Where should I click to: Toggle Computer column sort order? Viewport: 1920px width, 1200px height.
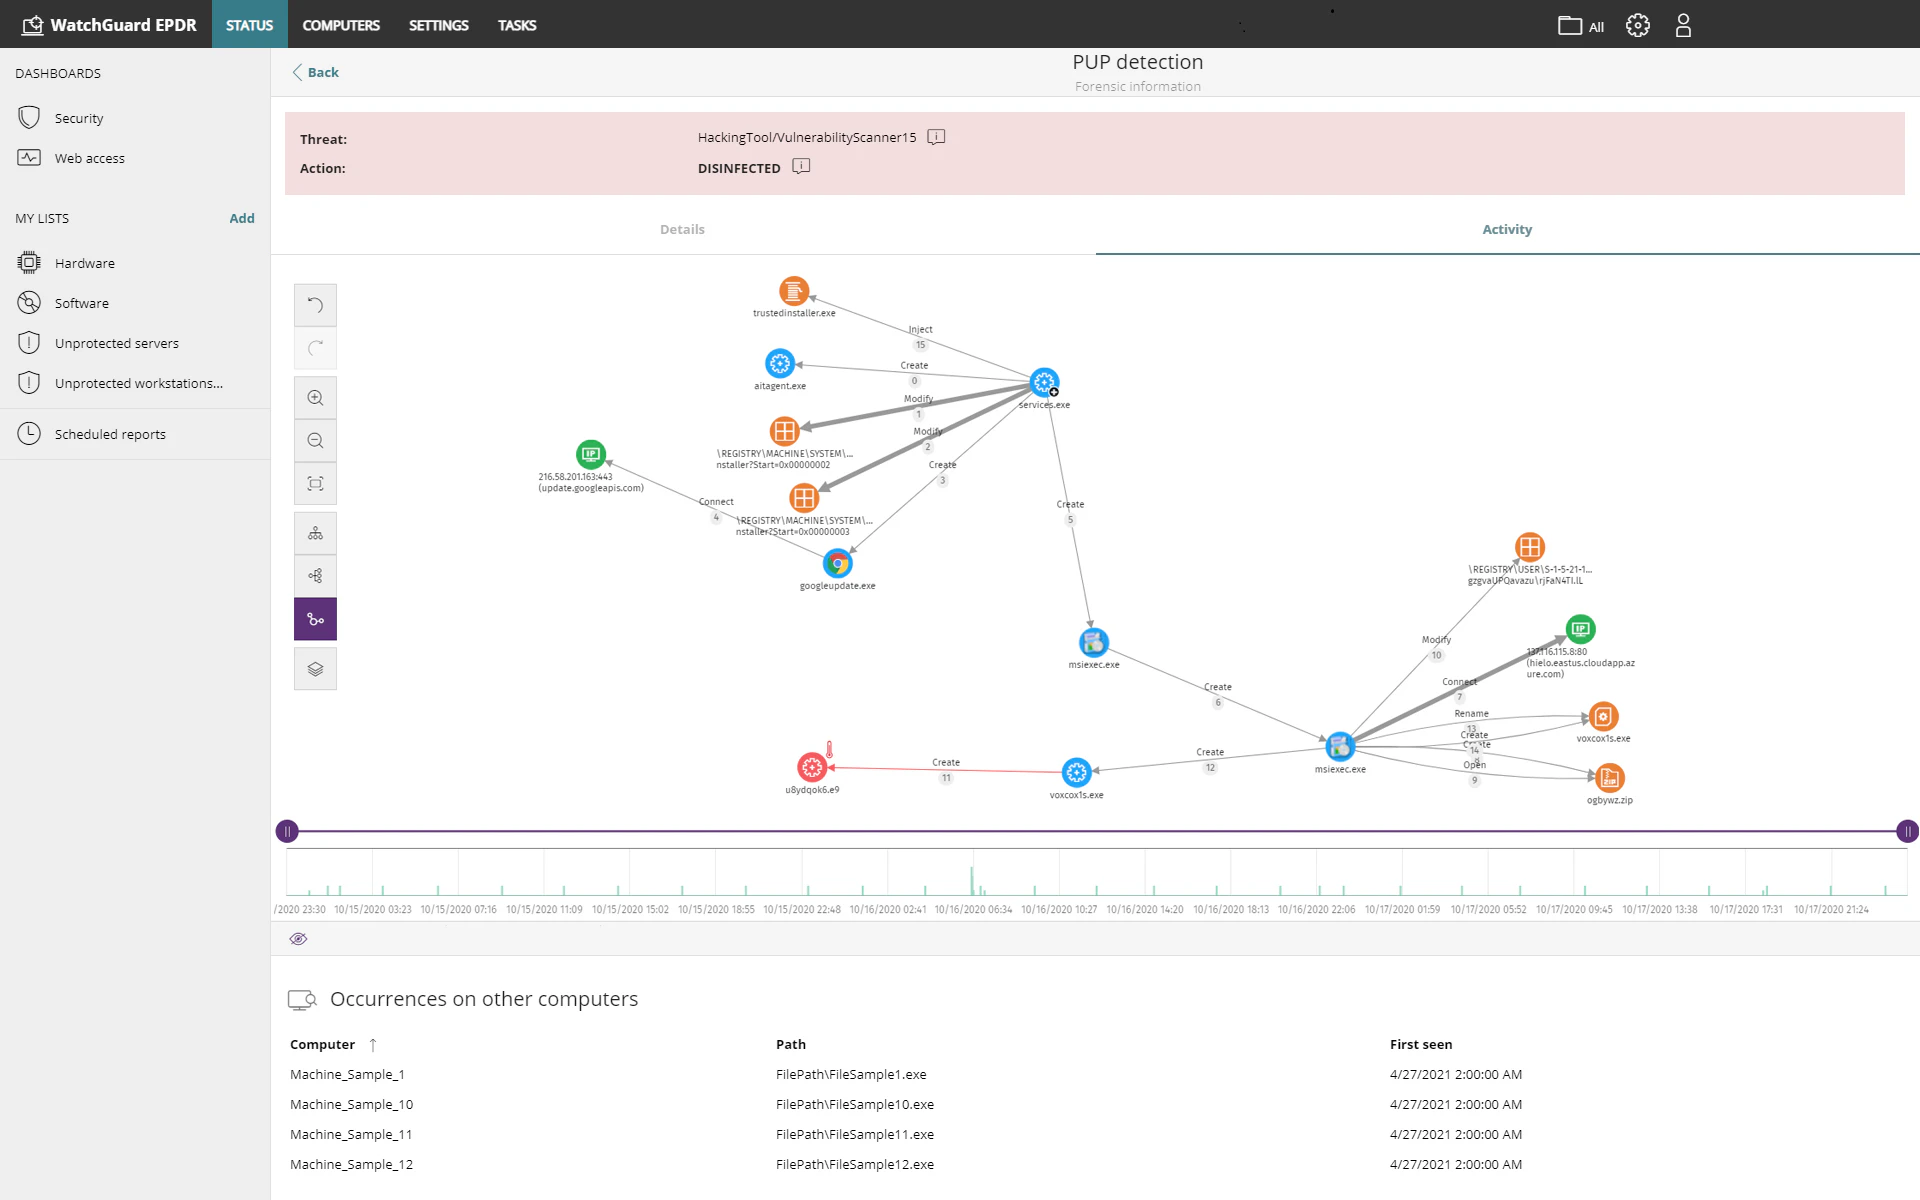pyautogui.click(x=372, y=1044)
